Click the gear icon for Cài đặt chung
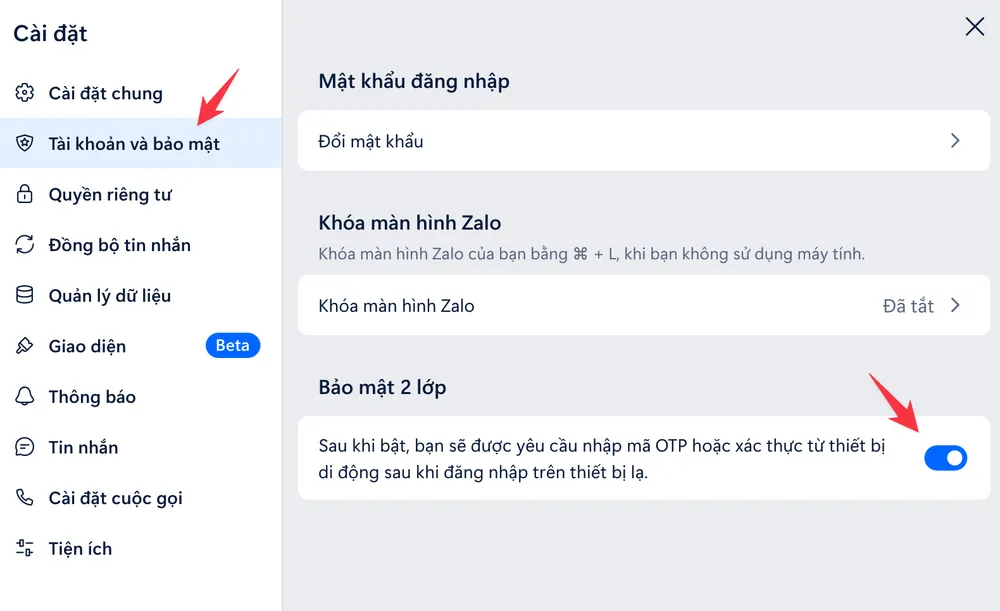This screenshot has width=1000, height=611. [25, 93]
